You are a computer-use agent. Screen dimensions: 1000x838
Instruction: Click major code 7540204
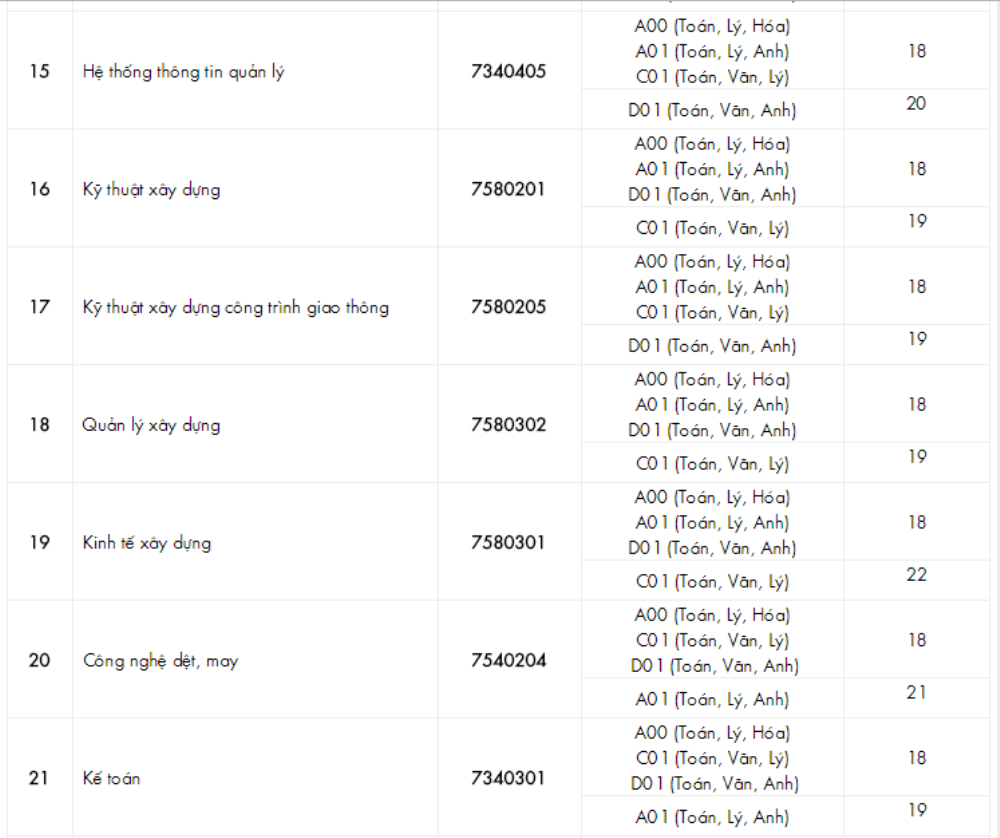pyautogui.click(x=509, y=661)
